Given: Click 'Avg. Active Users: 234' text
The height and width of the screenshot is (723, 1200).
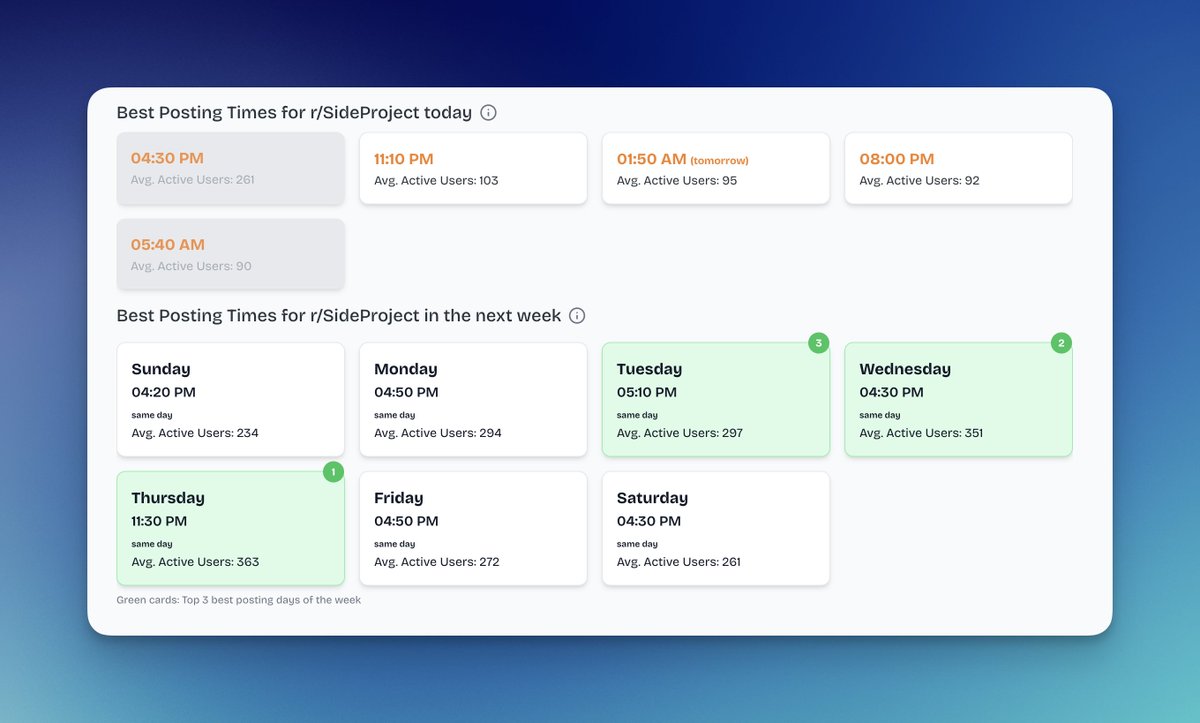Looking at the screenshot, I should [x=196, y=433].
